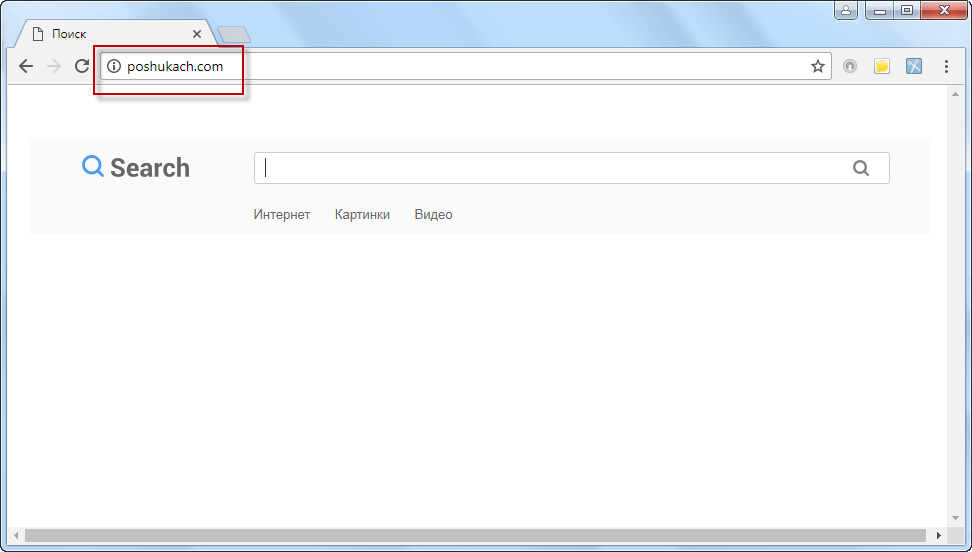Click the horizontal scrollbar right arrow
The image size is (972, 552).
click(940, 536)
